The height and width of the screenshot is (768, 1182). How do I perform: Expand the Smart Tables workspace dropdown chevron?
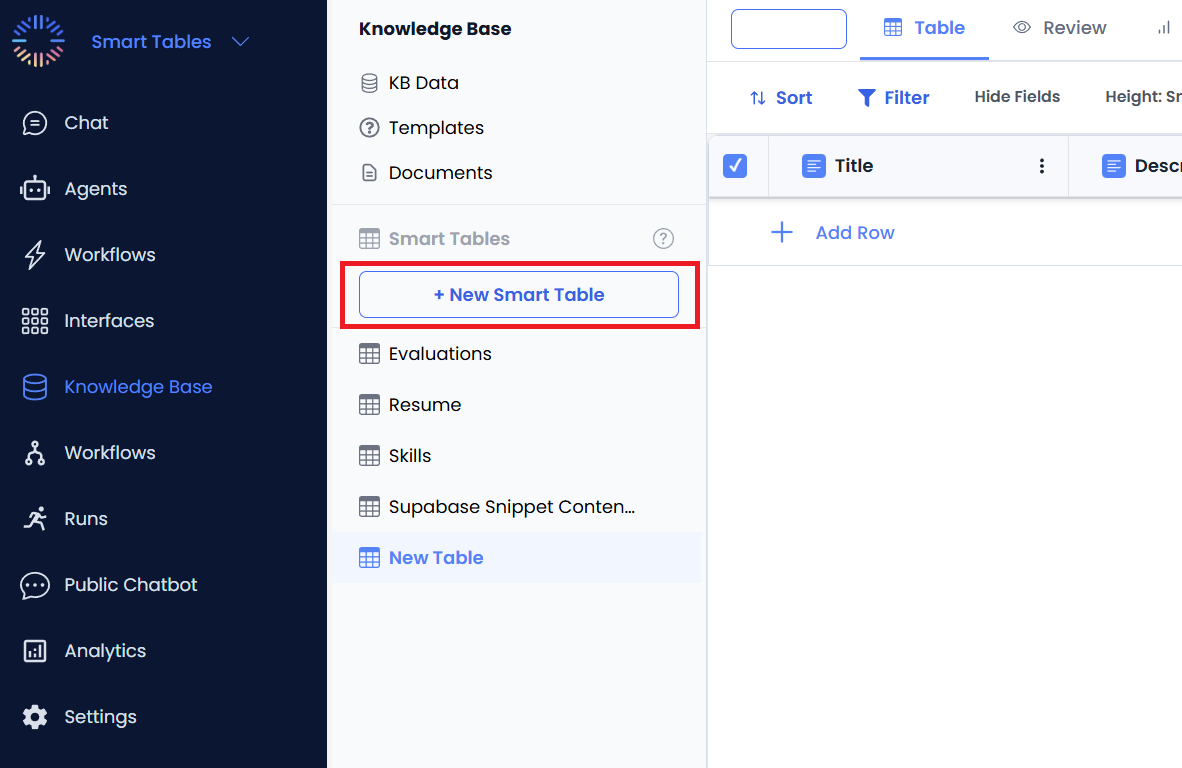(240, 42)
